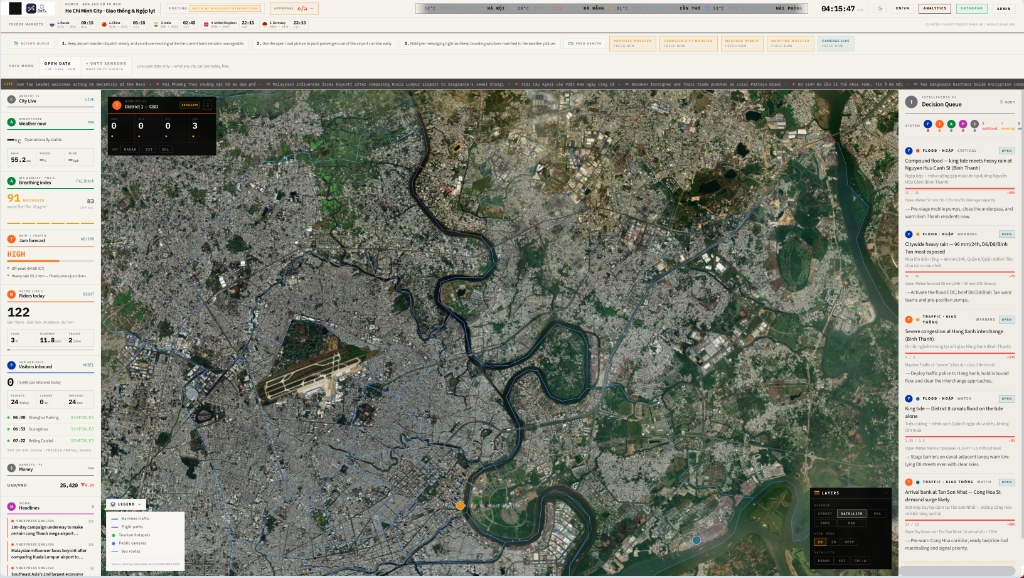
Task: Open the Analytics tab
Action: point(934,8)
